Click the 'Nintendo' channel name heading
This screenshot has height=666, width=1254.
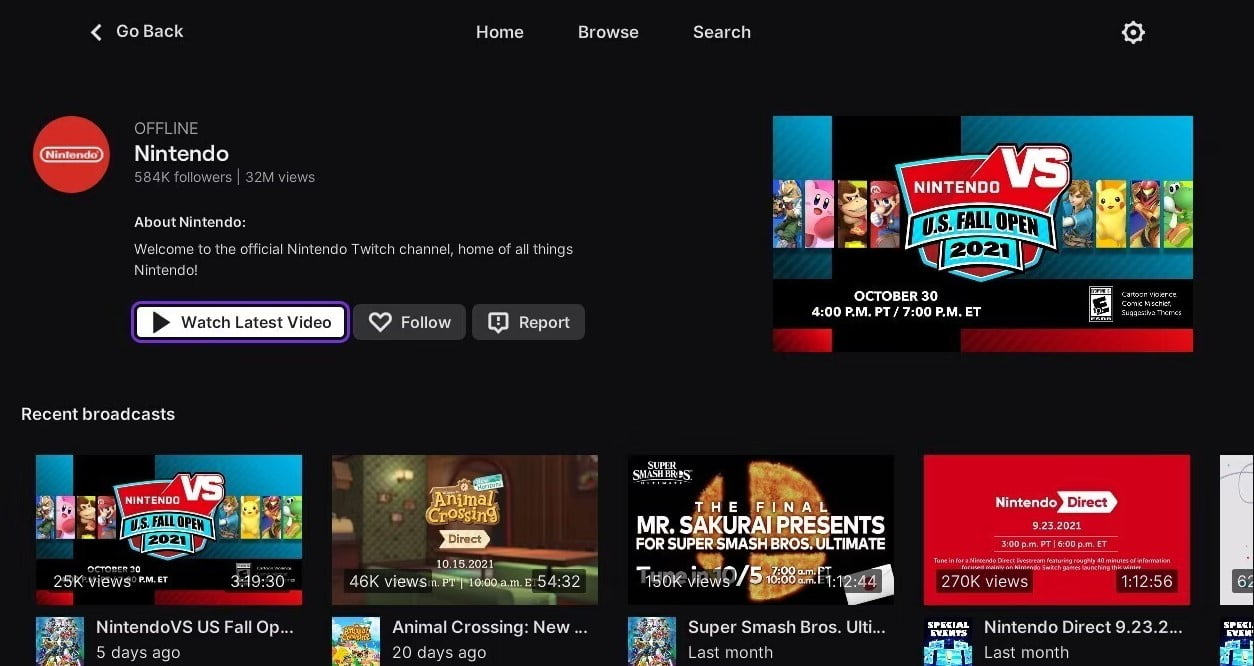click(181, 153)
